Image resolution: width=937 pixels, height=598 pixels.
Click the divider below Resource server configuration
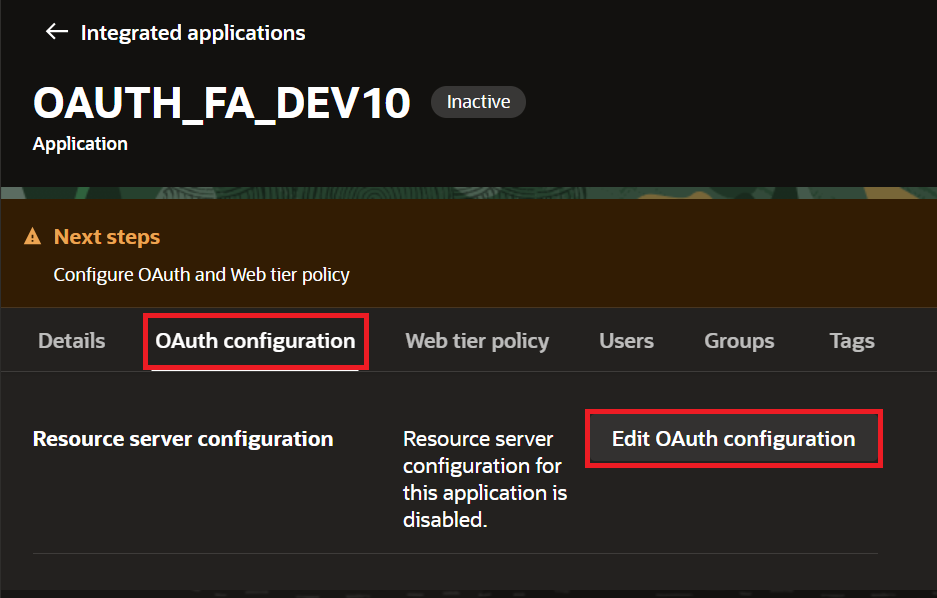455,553
